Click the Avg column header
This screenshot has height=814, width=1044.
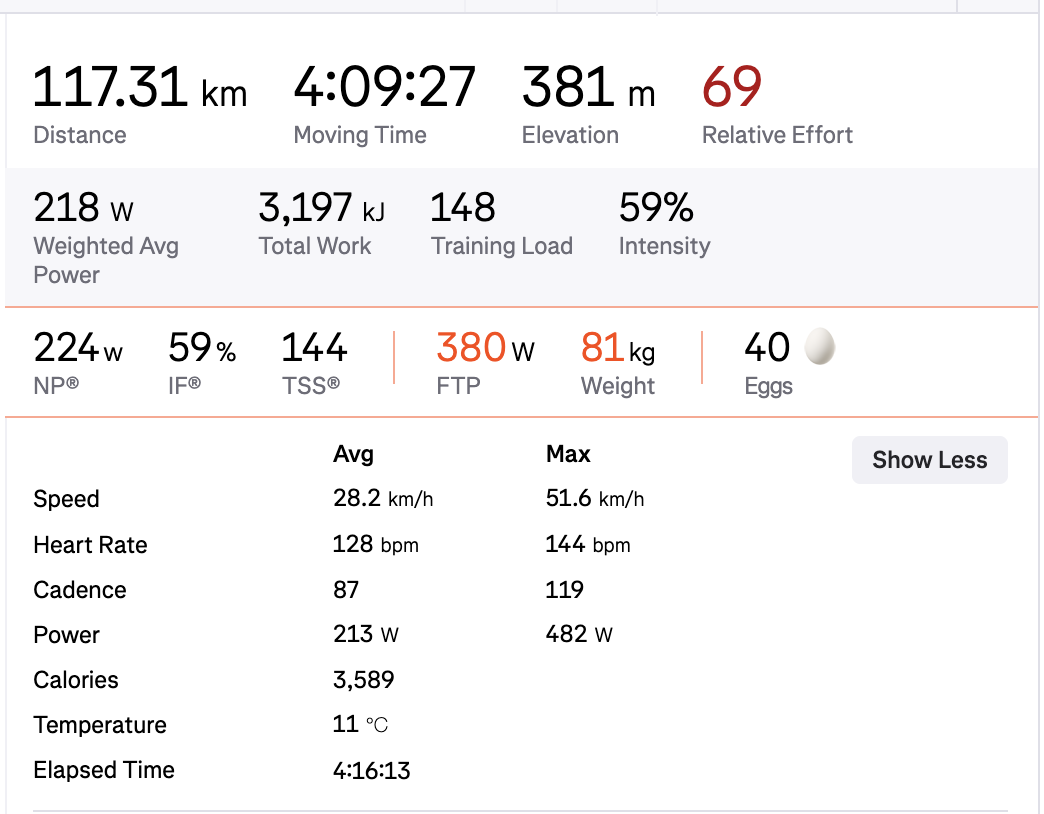[353, 454]
